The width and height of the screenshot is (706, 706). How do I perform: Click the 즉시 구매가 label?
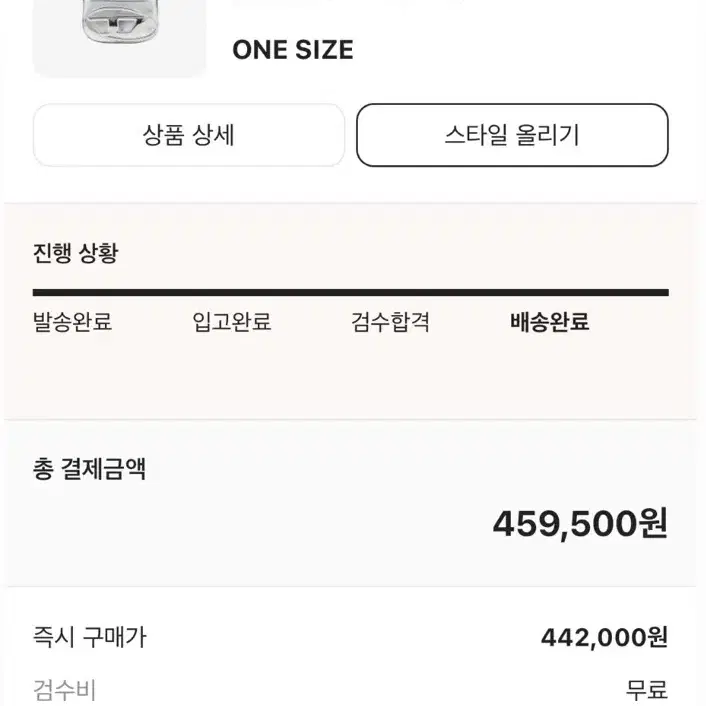[x=90, y=637]
